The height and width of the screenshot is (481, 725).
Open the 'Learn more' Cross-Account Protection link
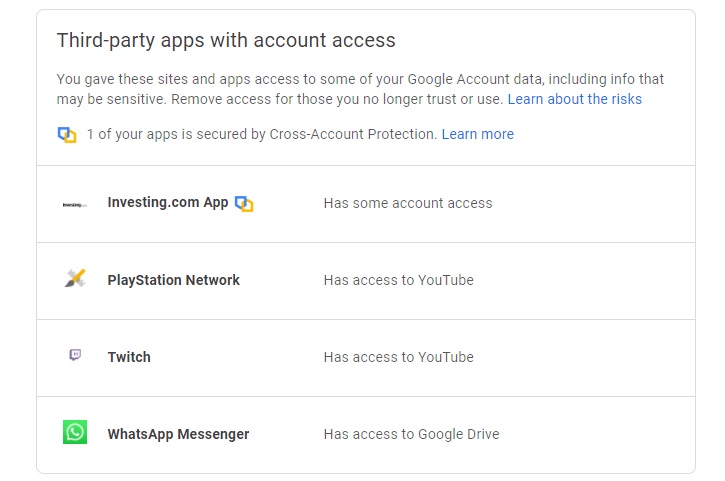tap(477, 134)
